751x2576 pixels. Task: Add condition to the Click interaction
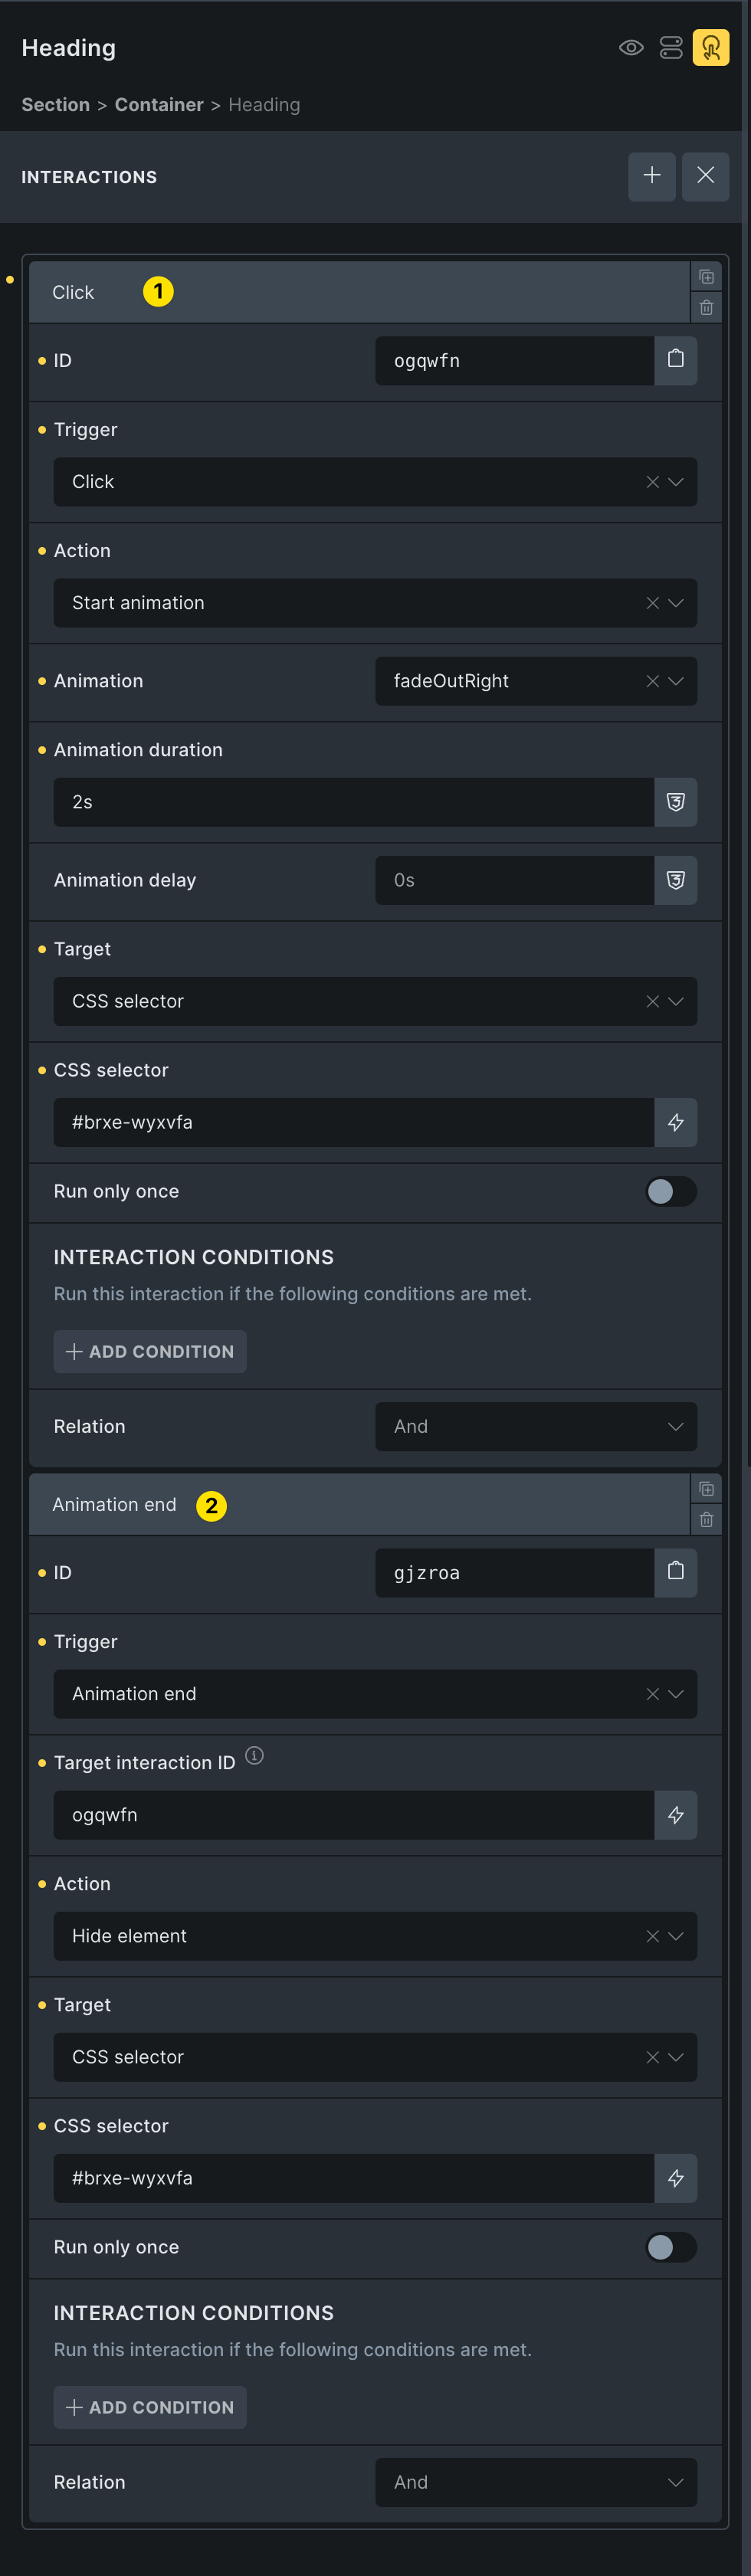pos(150,1351)
